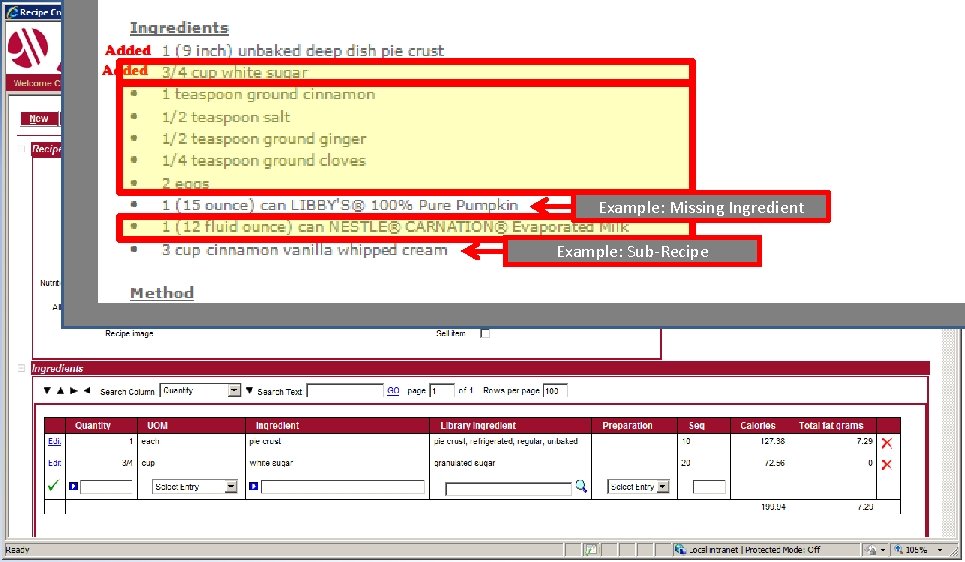Screen dimensions: 965x562
Task: Go to the previous page using the left arrow
Action: pyautogui.click(x=87, y=390)
